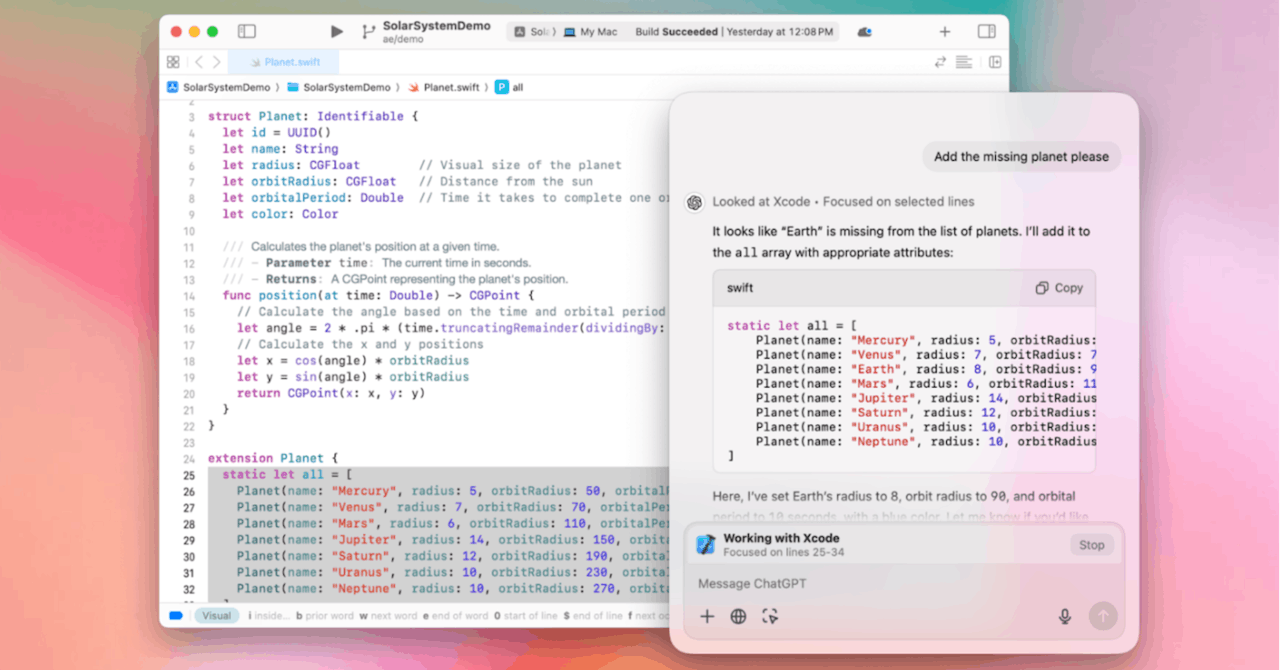
Task: Open the 'all' symbol breadcrumb
Action: (x=510, y=87)
